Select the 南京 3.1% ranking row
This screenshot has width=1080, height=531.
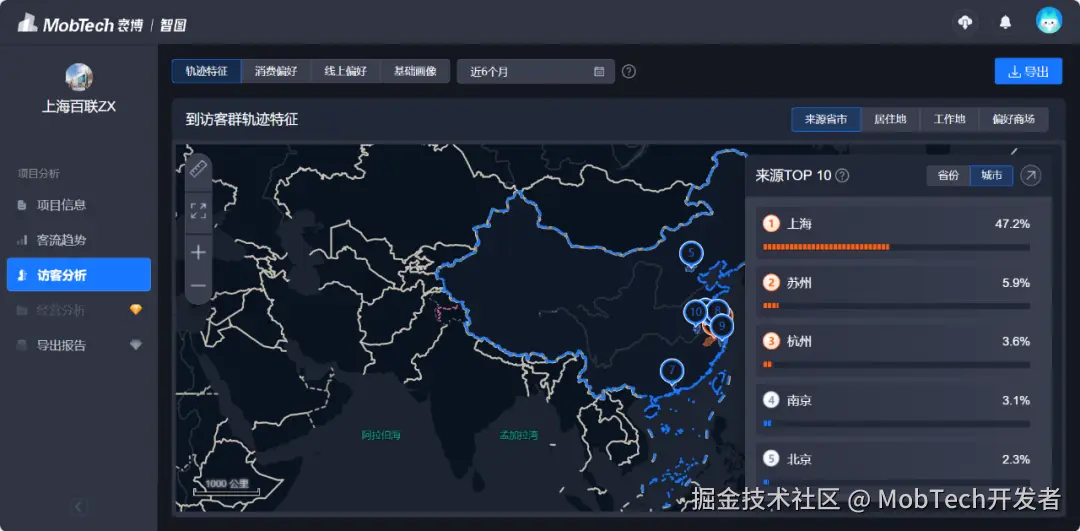coord(898,410)
